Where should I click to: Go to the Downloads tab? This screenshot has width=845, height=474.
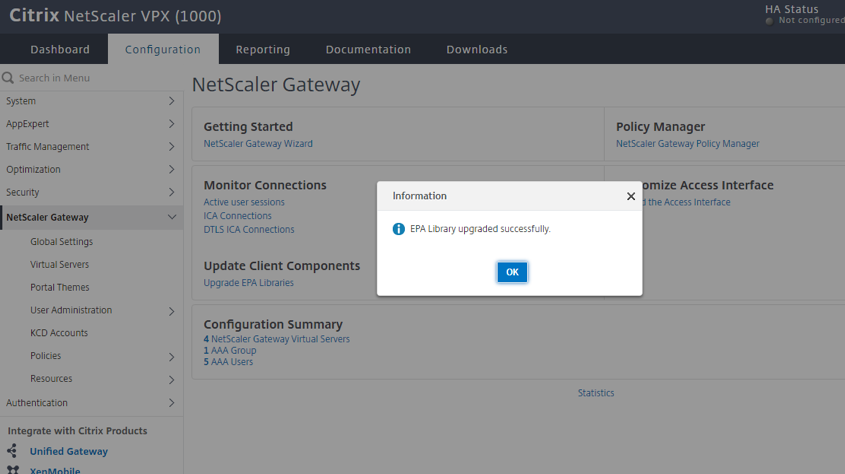click(477, 49)
